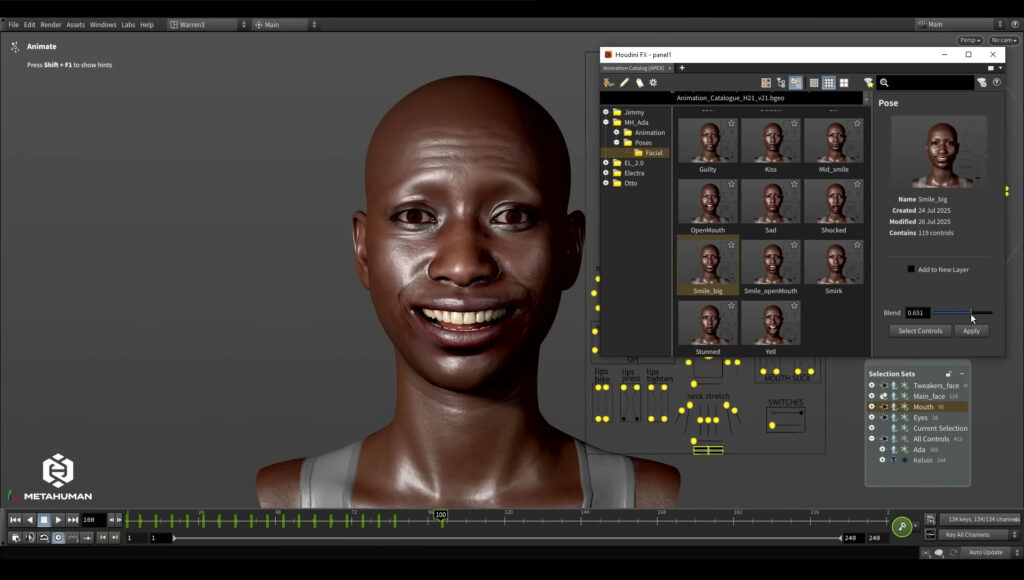Screen dimensions: 1024x580
Task: Open the gear settings icon in Animation Catalog
Action: pos(653,83)
